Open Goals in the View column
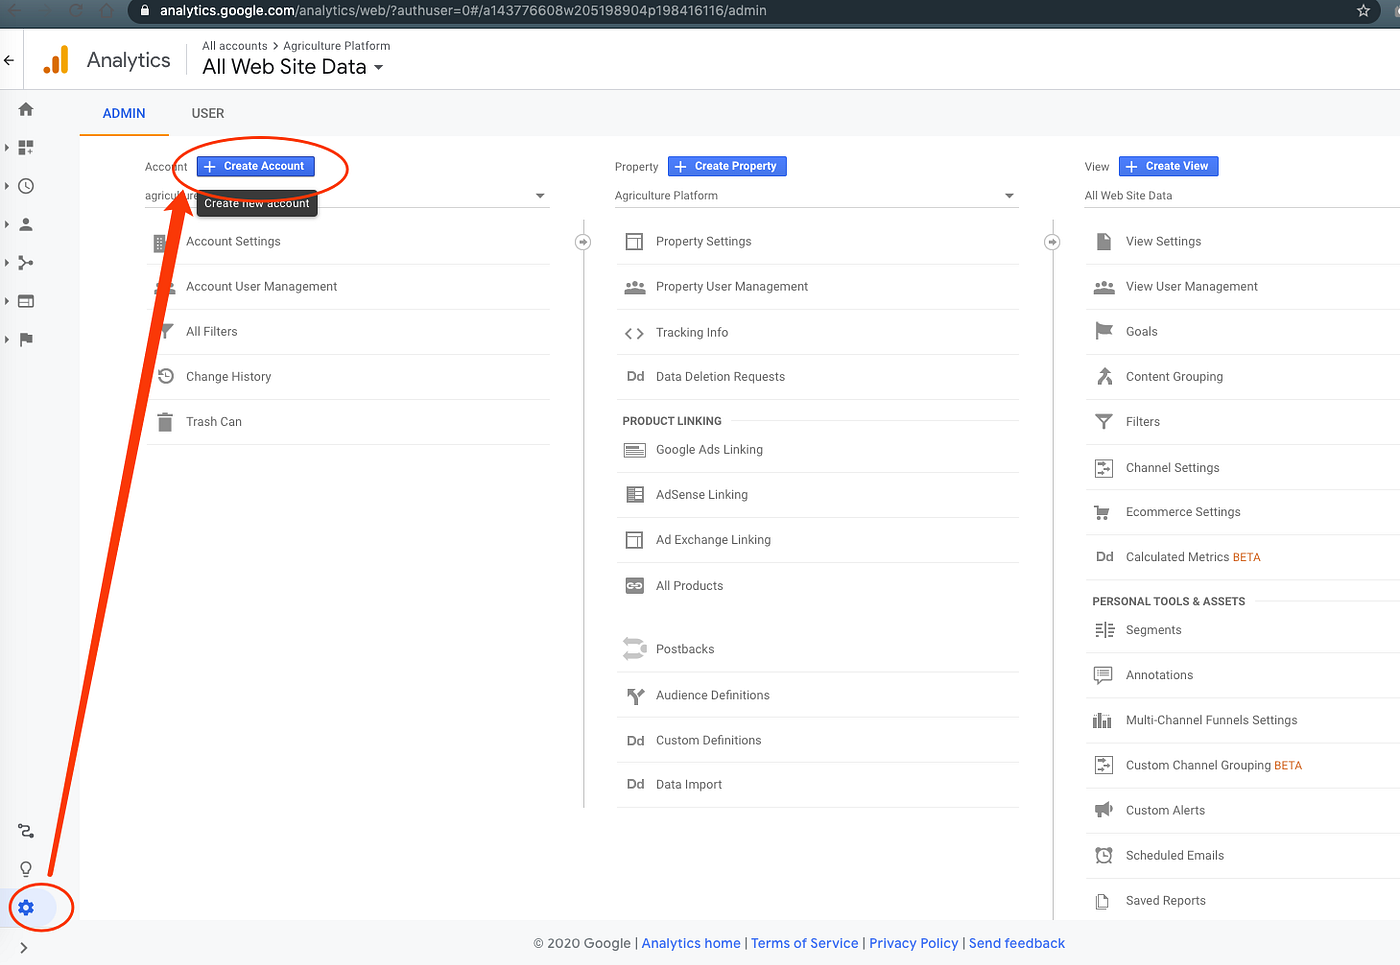The width and height of the screenshot is (1400, 965). pyautogui.click(x=1141, y=331)
